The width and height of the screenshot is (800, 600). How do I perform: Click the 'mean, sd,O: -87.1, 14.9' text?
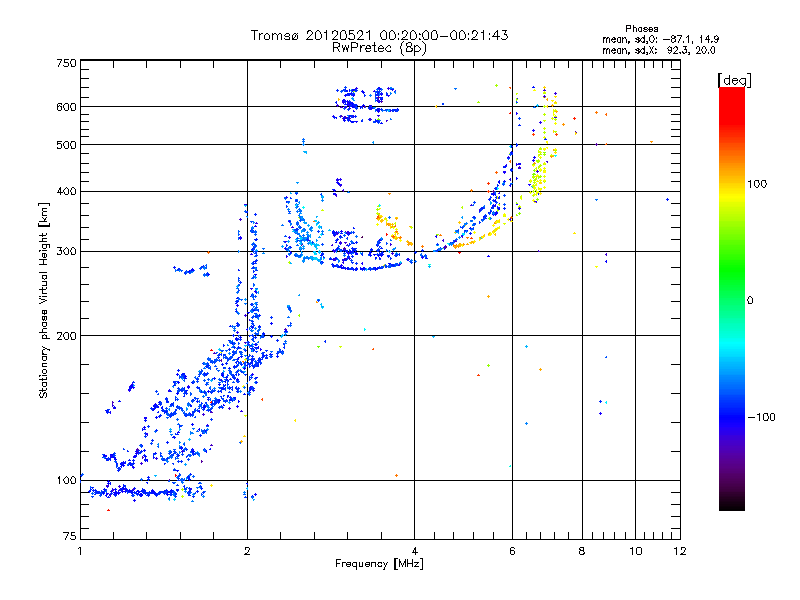click(660, 39)
